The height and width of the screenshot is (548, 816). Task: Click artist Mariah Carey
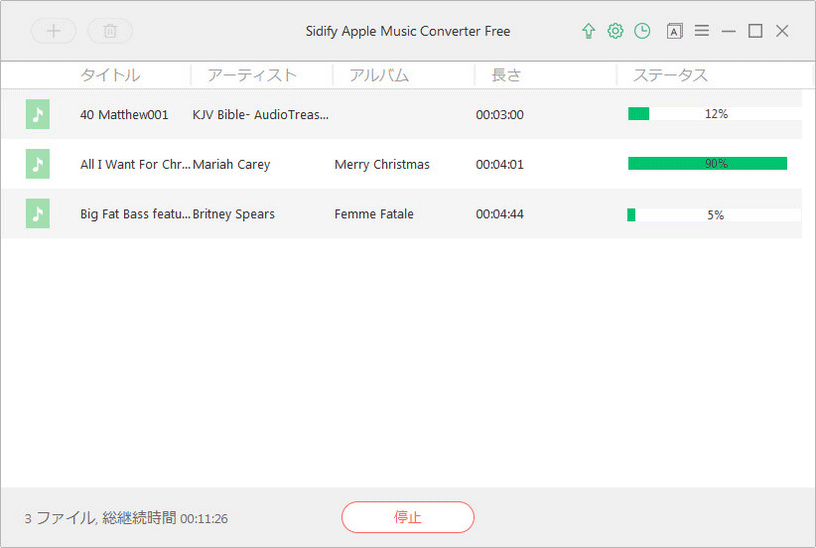point(231,164)
